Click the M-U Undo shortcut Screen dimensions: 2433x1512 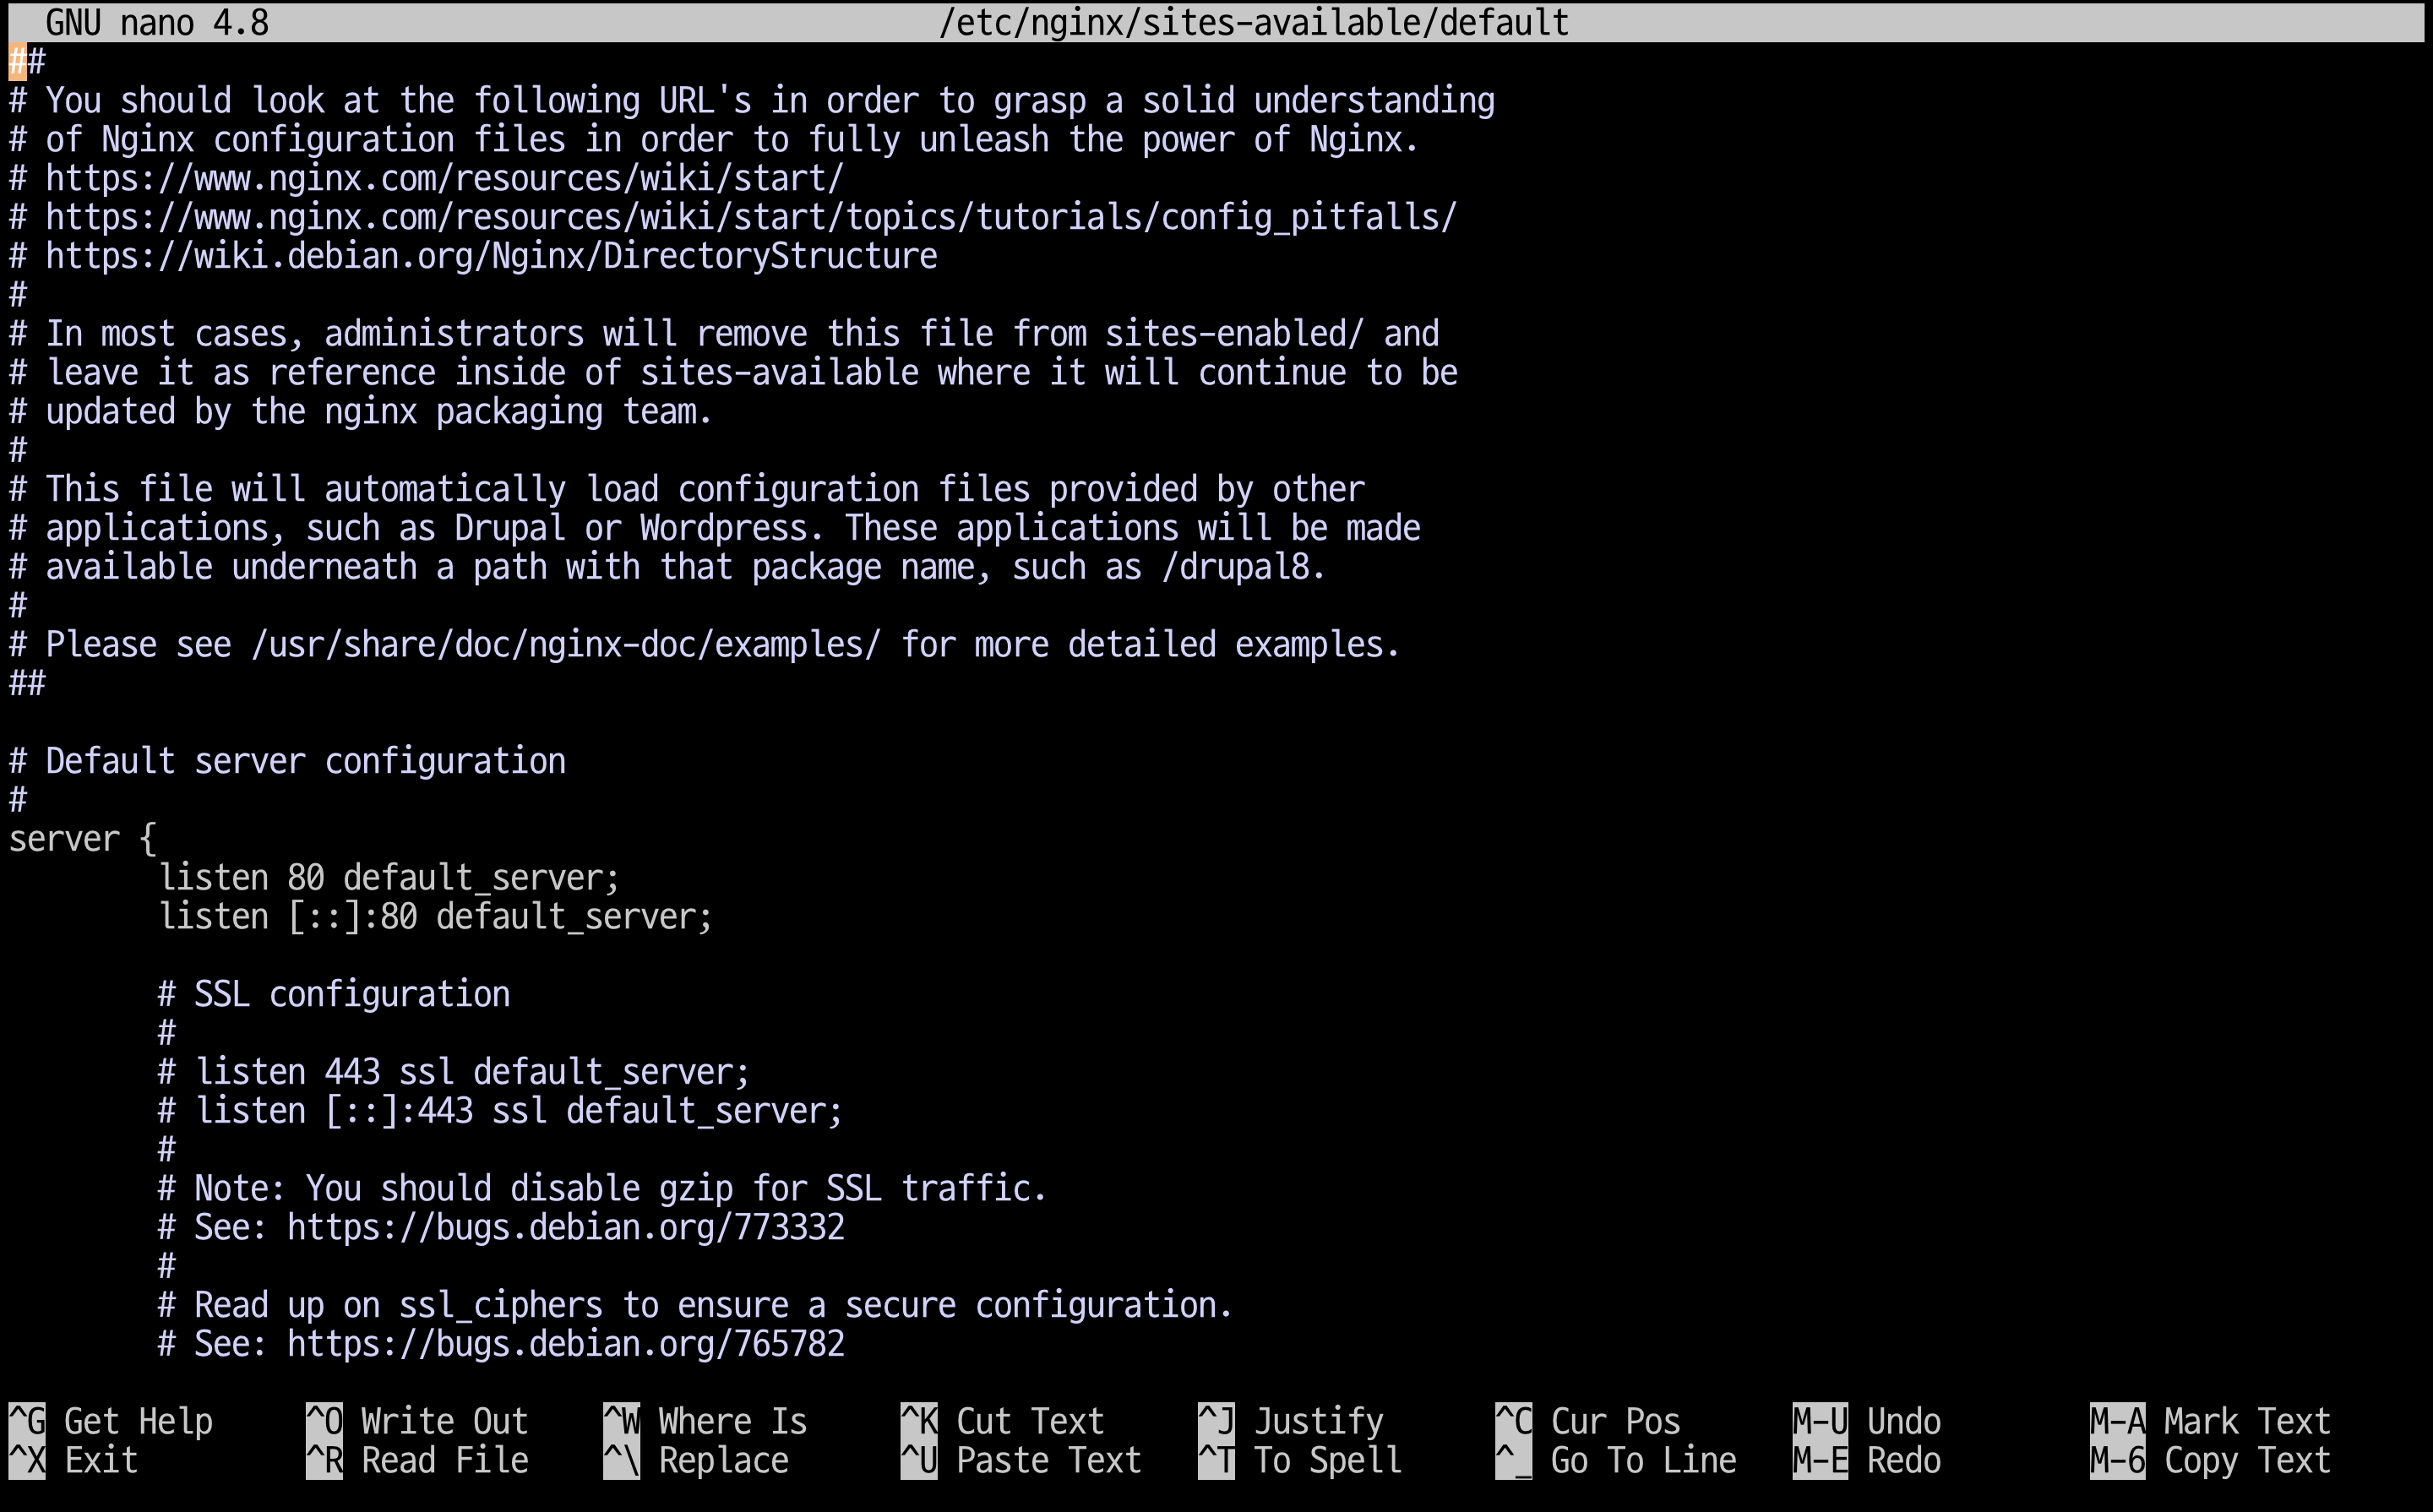pyautogui.click(x=1867, y=1421)
